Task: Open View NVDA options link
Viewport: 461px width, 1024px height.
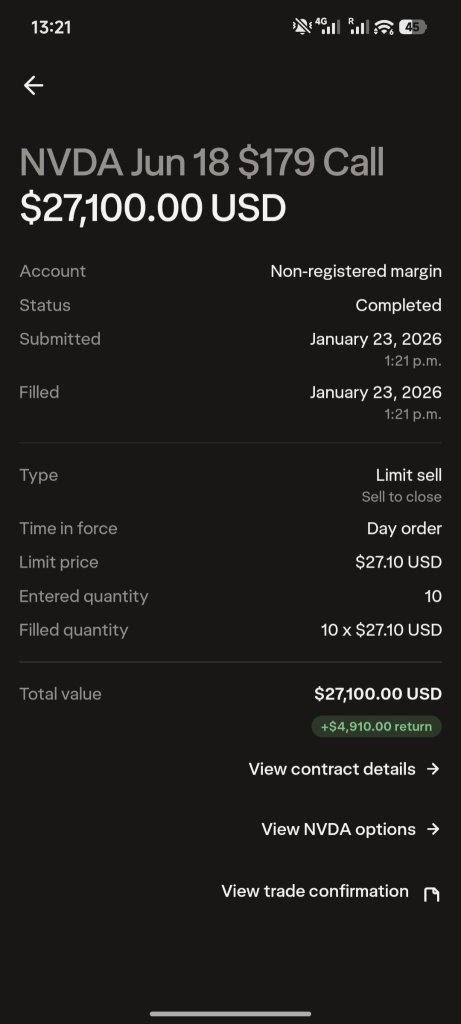Action: 338,829
